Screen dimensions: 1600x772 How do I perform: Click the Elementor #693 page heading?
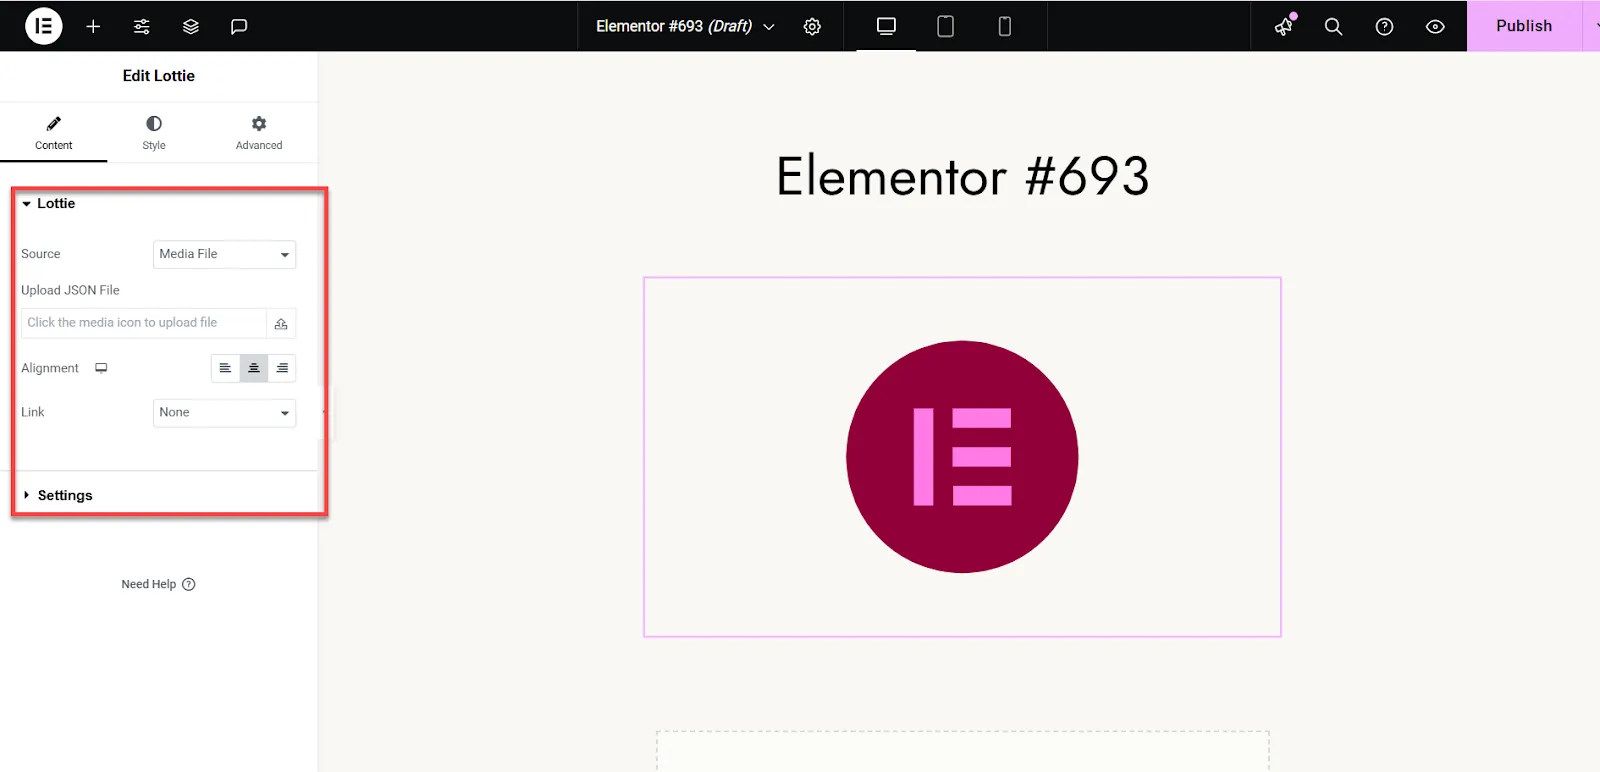[963, 176]
